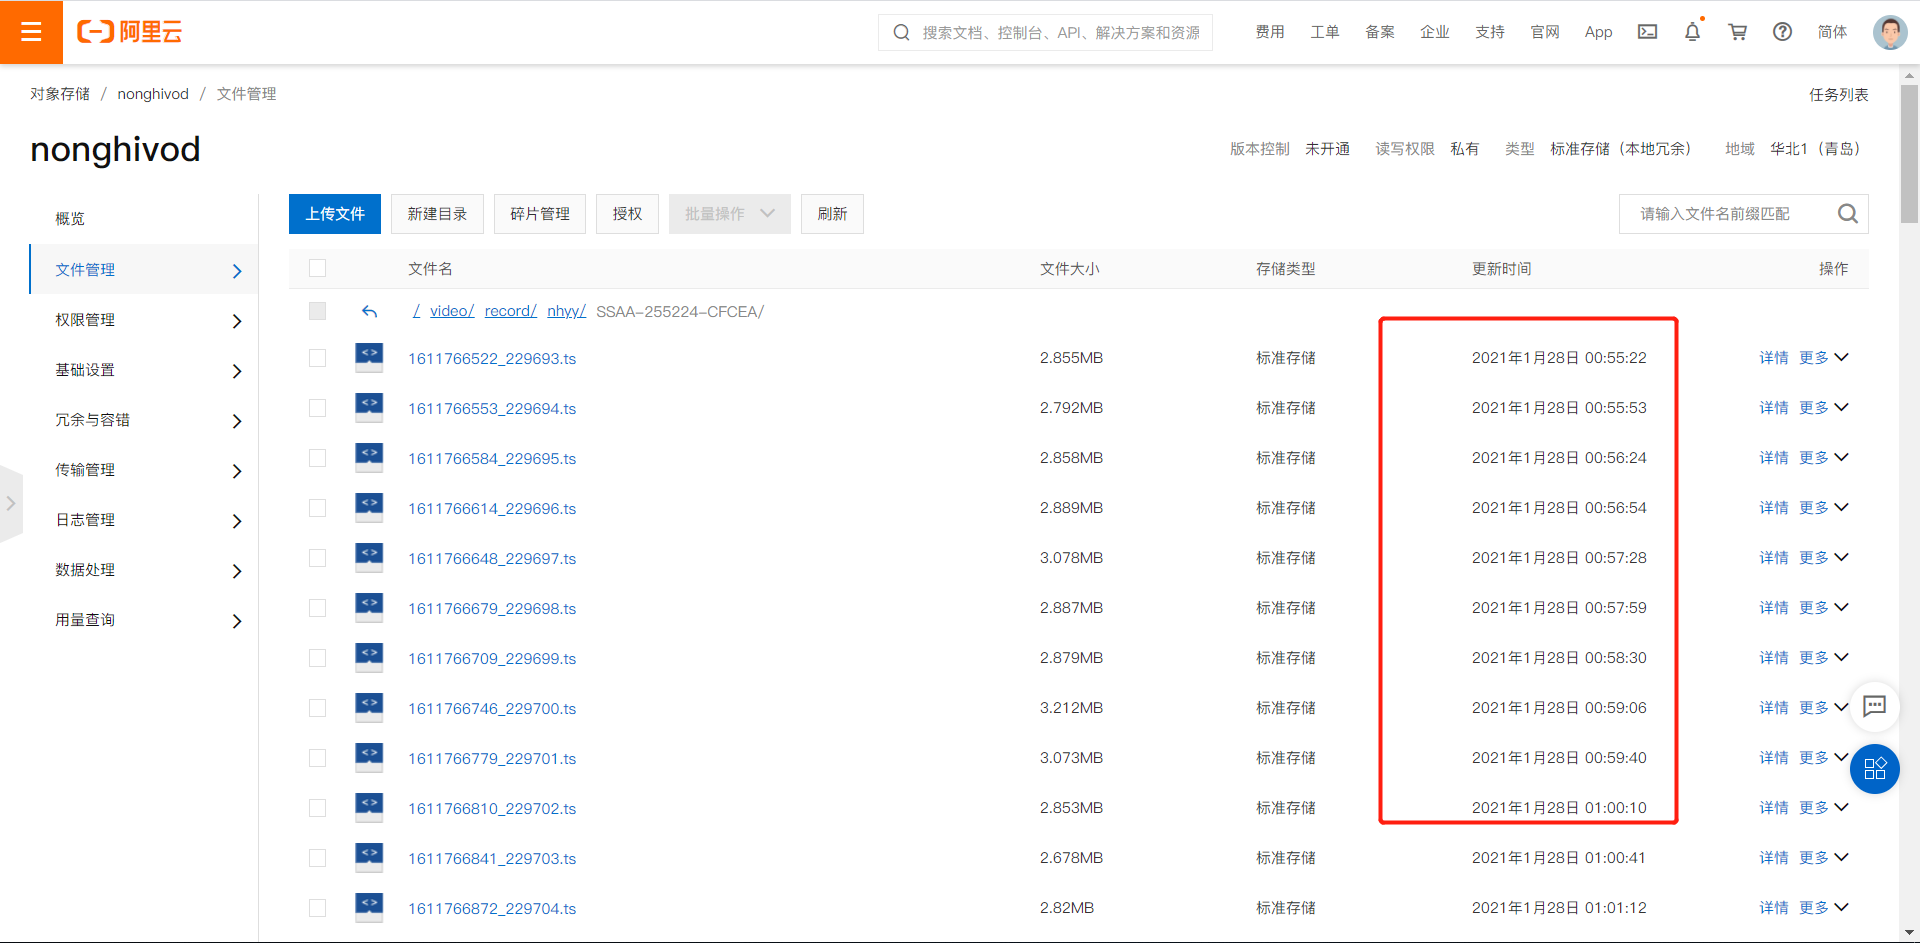Click file icon for 1611766522_229693.ts
Image resolution: width=1920 pixels, height=943 pixels.
[x=369, y=357]
